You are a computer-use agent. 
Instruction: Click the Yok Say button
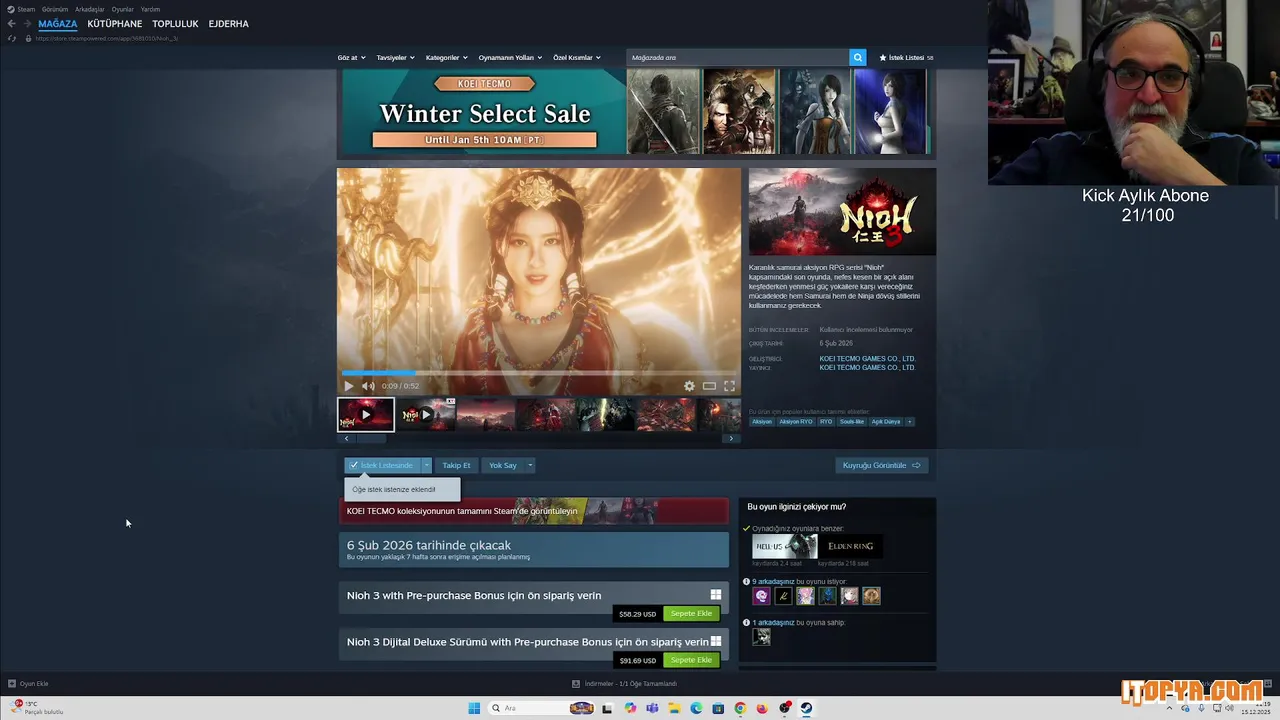pyautogui.click(x=503, y=465)
